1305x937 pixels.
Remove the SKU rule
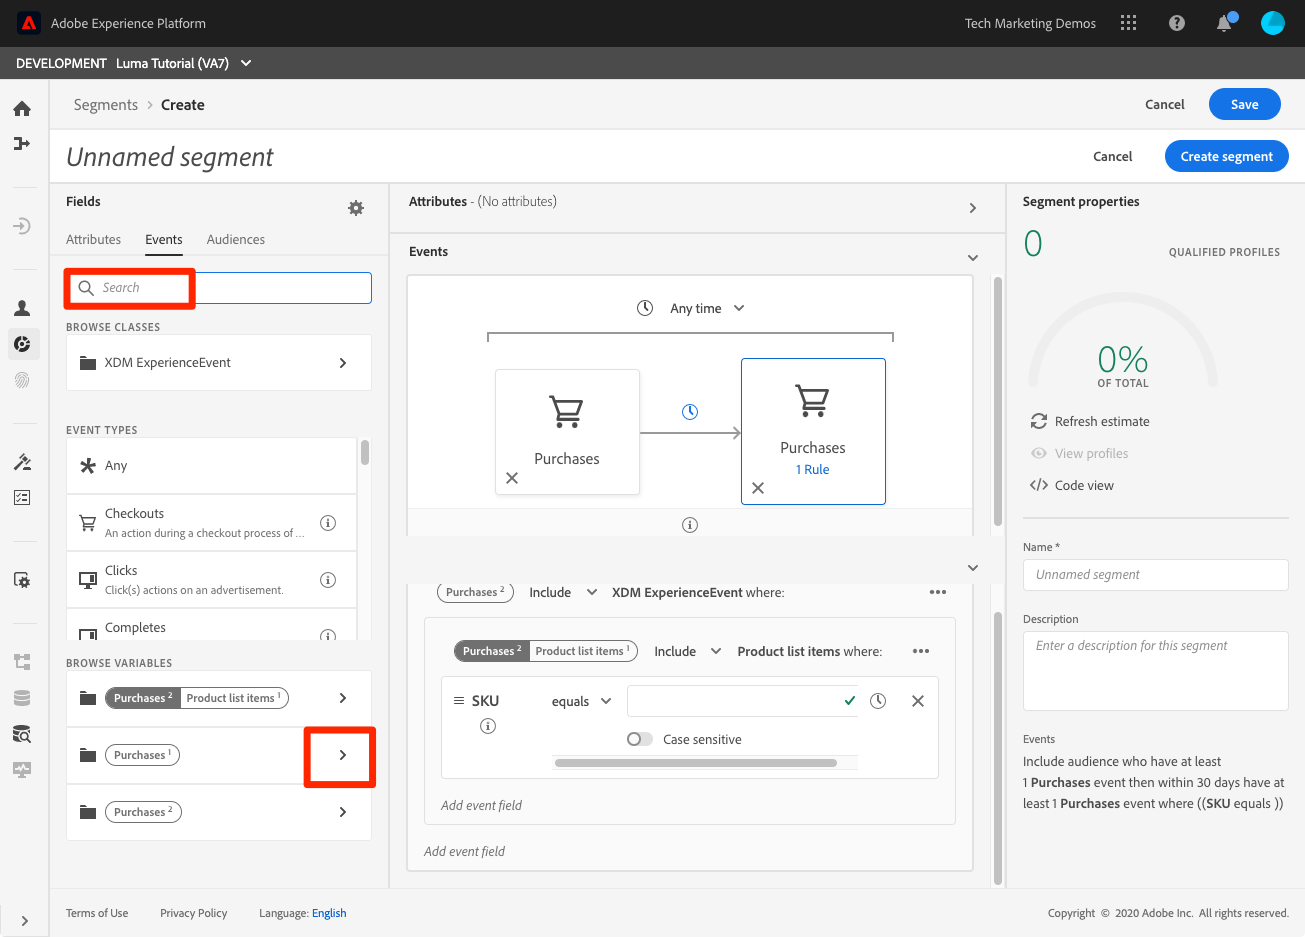click(x=918, y=701)
